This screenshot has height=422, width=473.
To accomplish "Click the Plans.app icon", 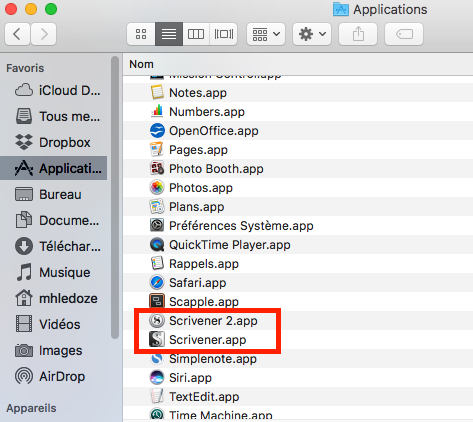I will point(157,206).
